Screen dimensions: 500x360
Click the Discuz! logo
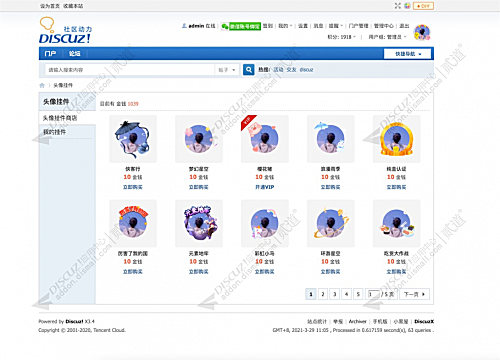point(65,31)
